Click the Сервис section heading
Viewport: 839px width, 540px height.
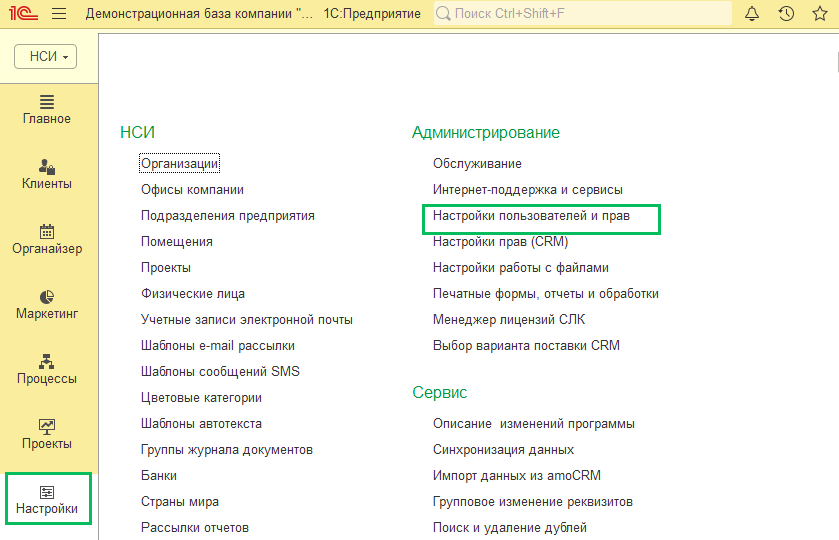click(440, 392)
